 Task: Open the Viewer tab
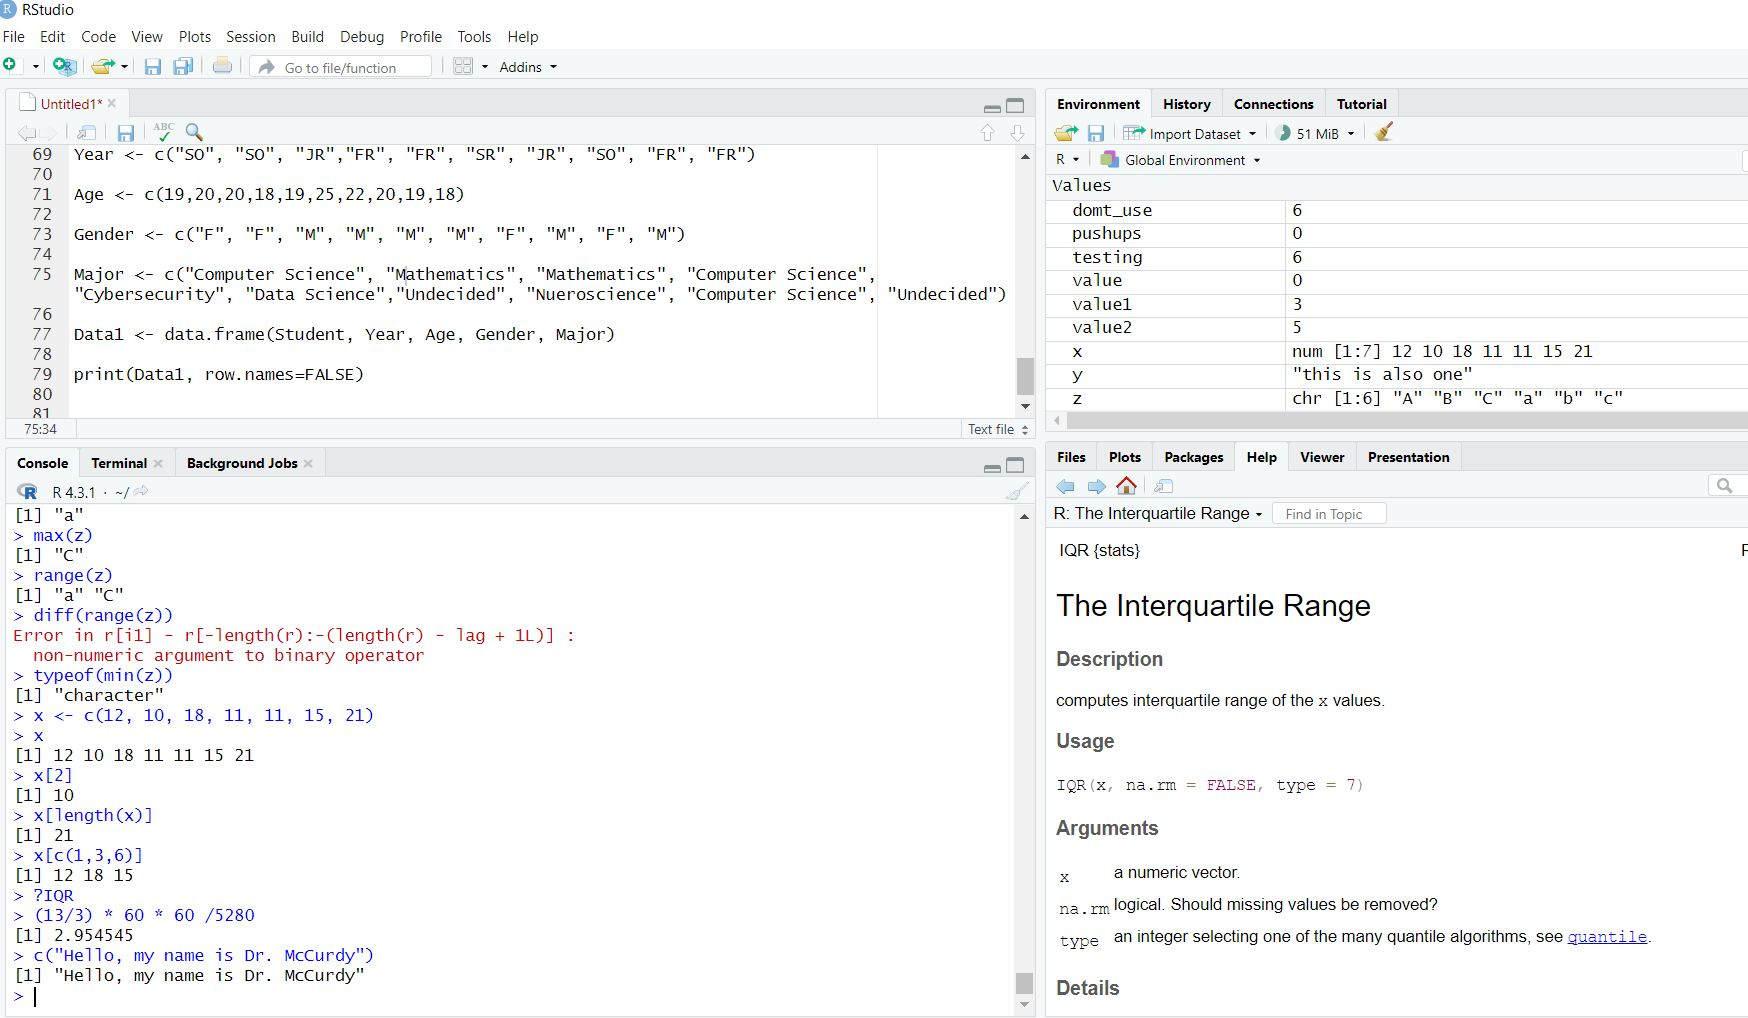tap(1321, 457)
